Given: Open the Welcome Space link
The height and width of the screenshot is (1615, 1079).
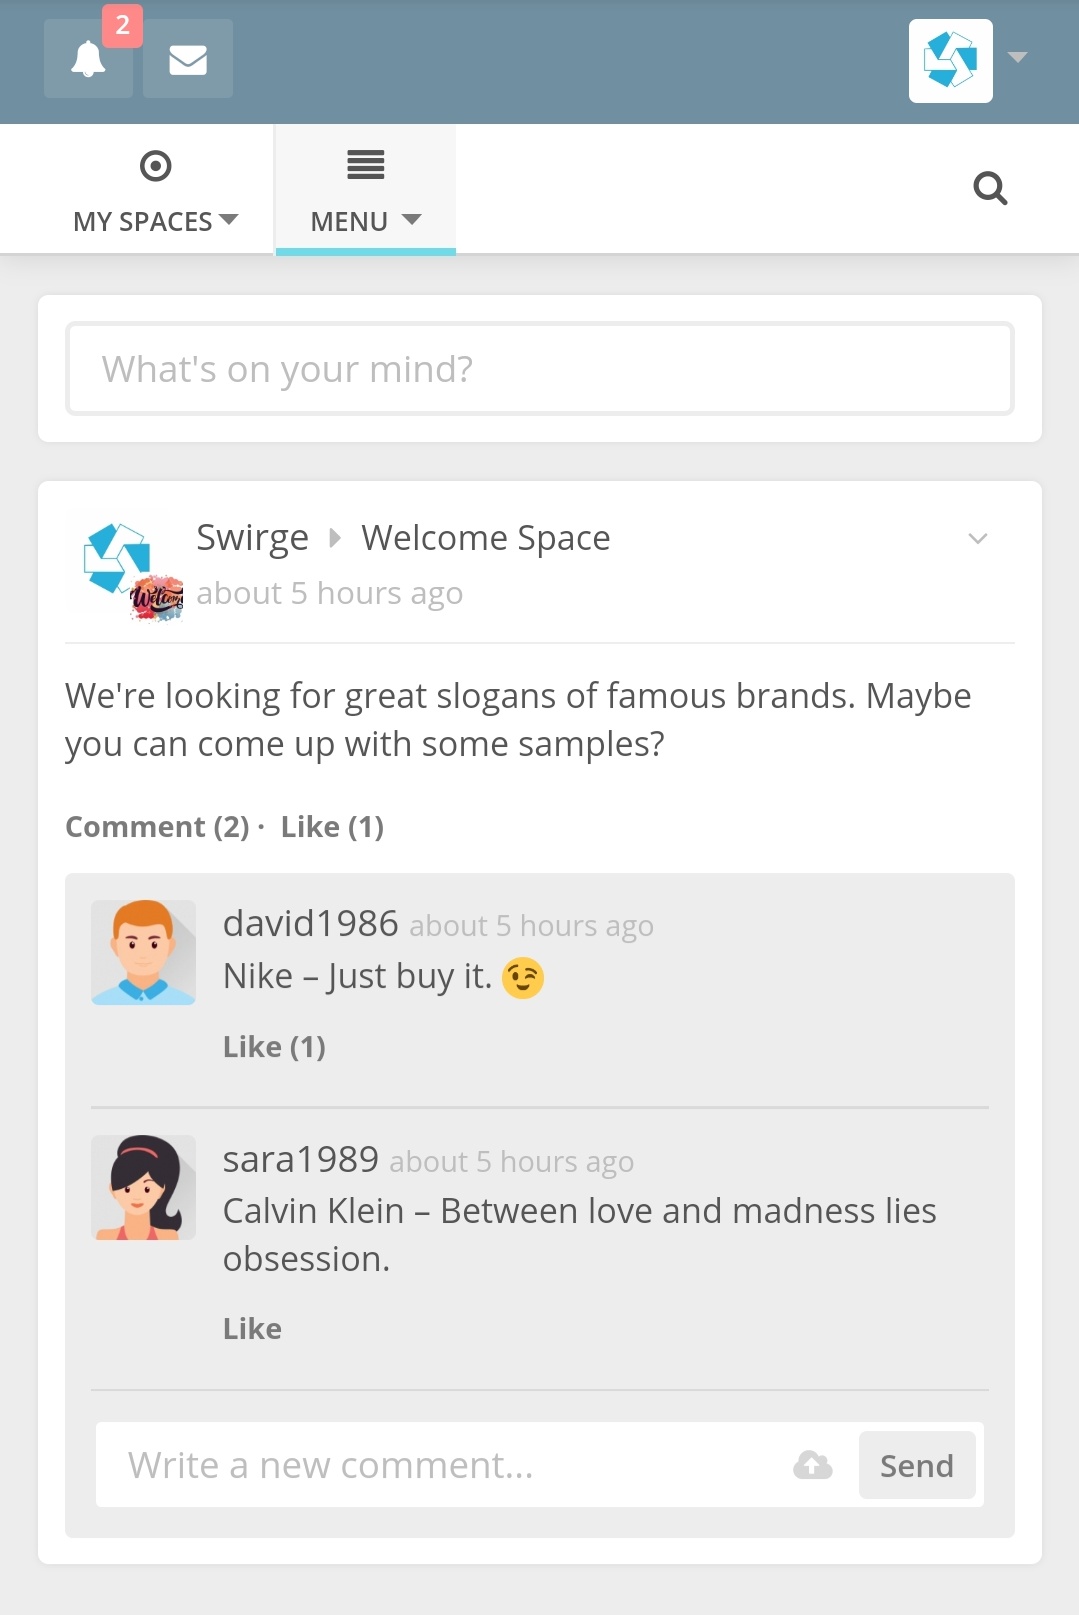Looking at the screenshot, I should coord(486,538).
